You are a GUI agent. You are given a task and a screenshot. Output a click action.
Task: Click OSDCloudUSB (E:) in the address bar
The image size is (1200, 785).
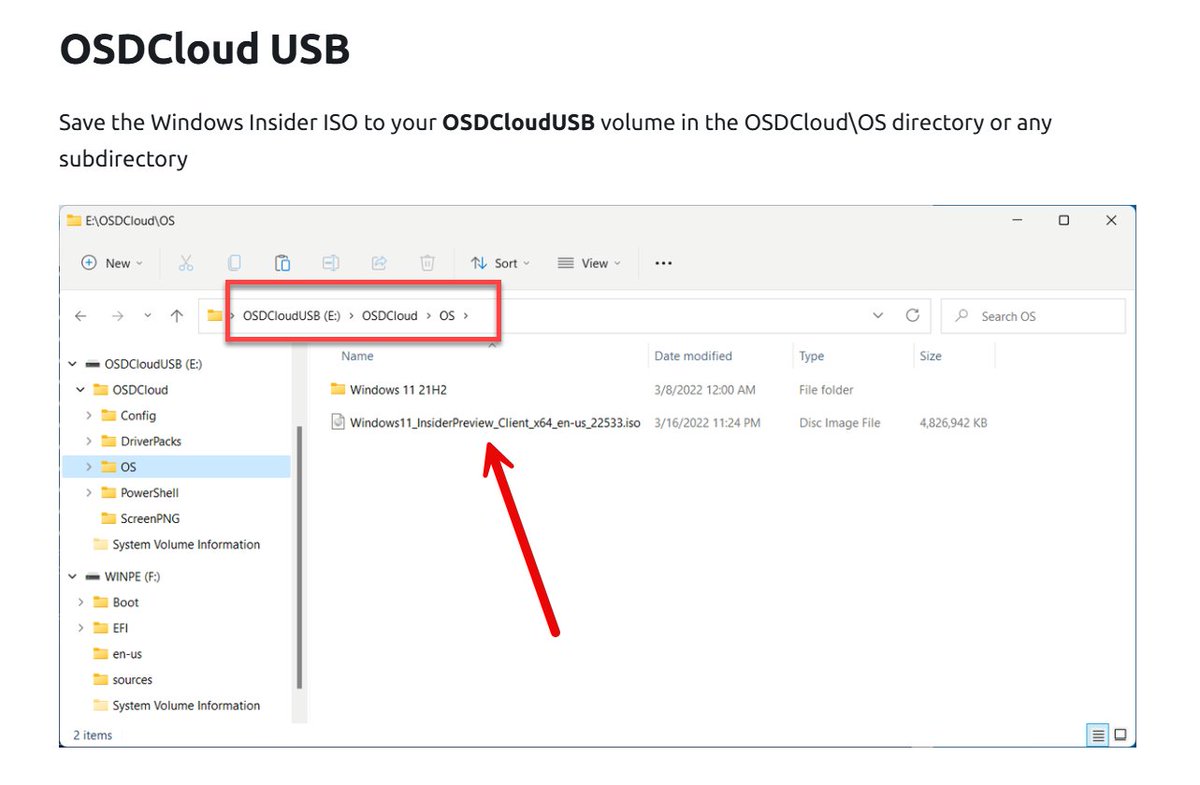click(292, 316)
